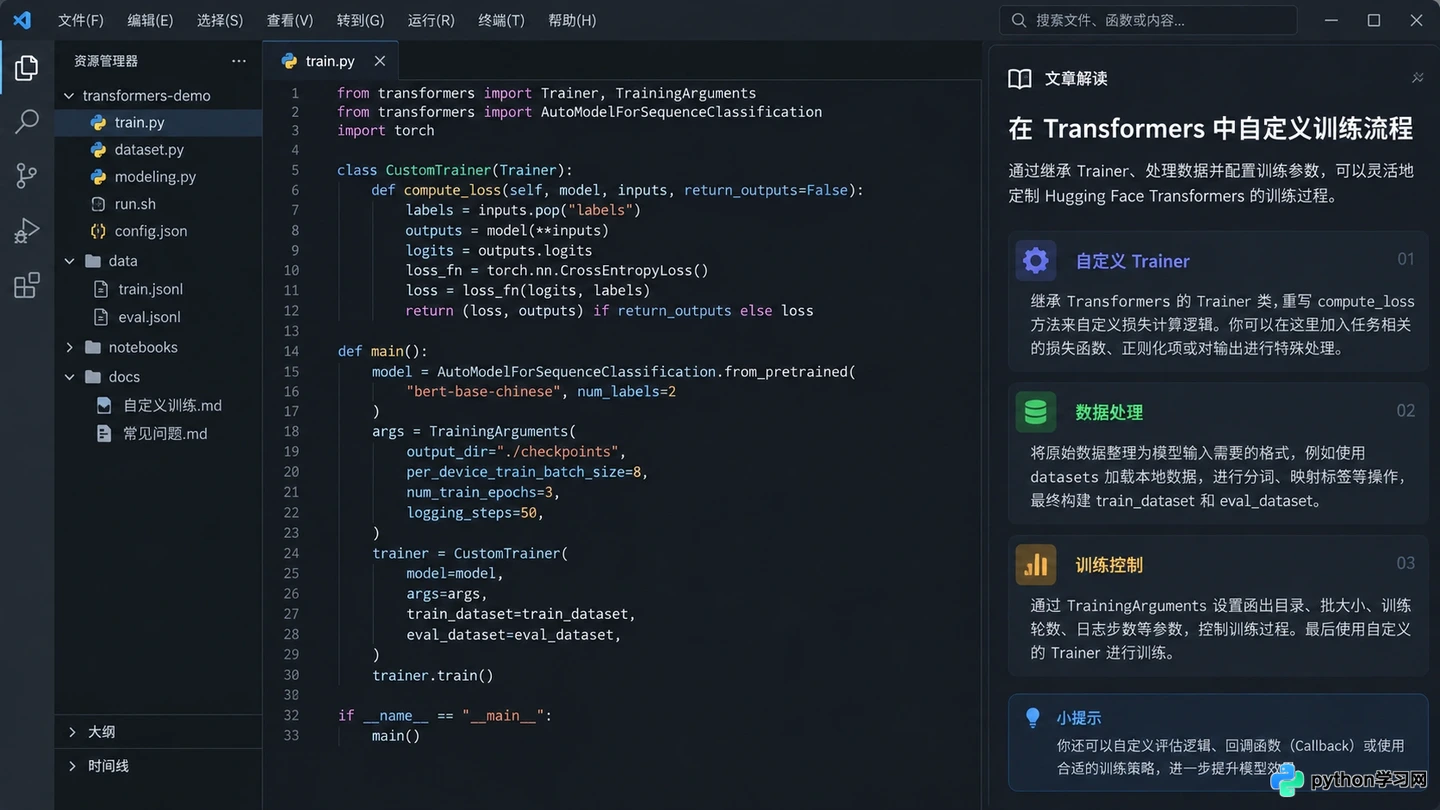1440x810 pixels.
Task: Open the 终端(T) menu
Action: (501, 20)
